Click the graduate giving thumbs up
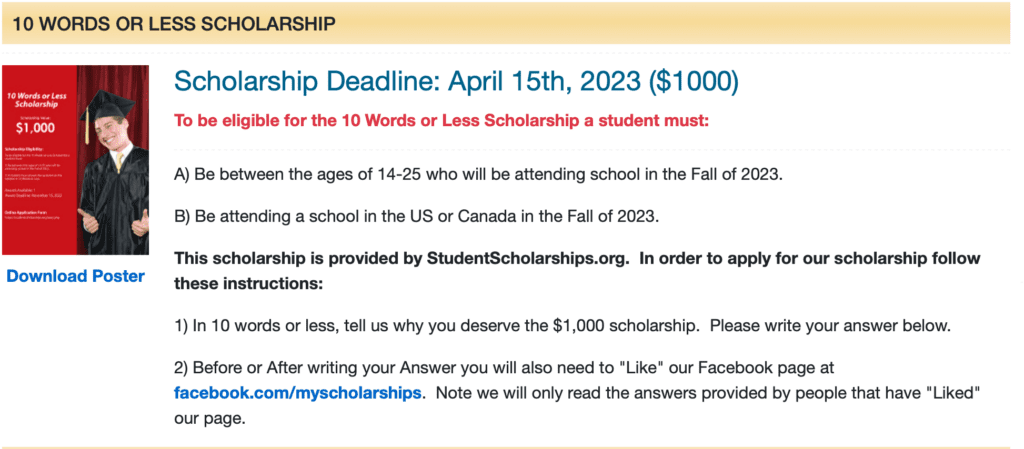This screenshot has width=1024, height=449. (x=114, y=166)
